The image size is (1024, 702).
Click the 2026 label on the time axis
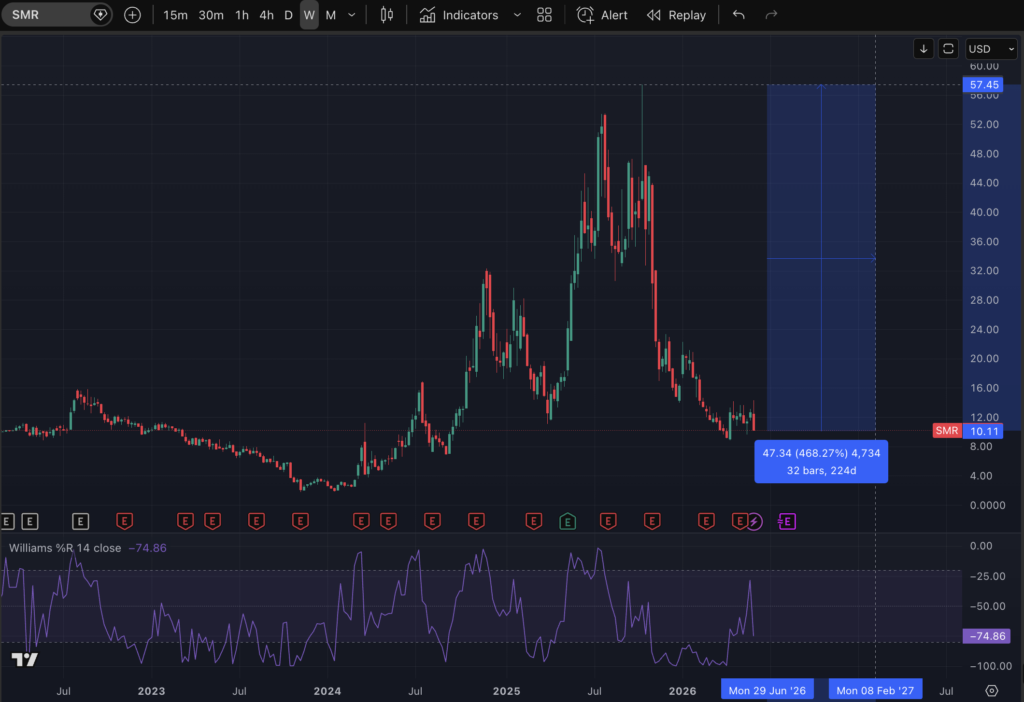coord(682,691)
